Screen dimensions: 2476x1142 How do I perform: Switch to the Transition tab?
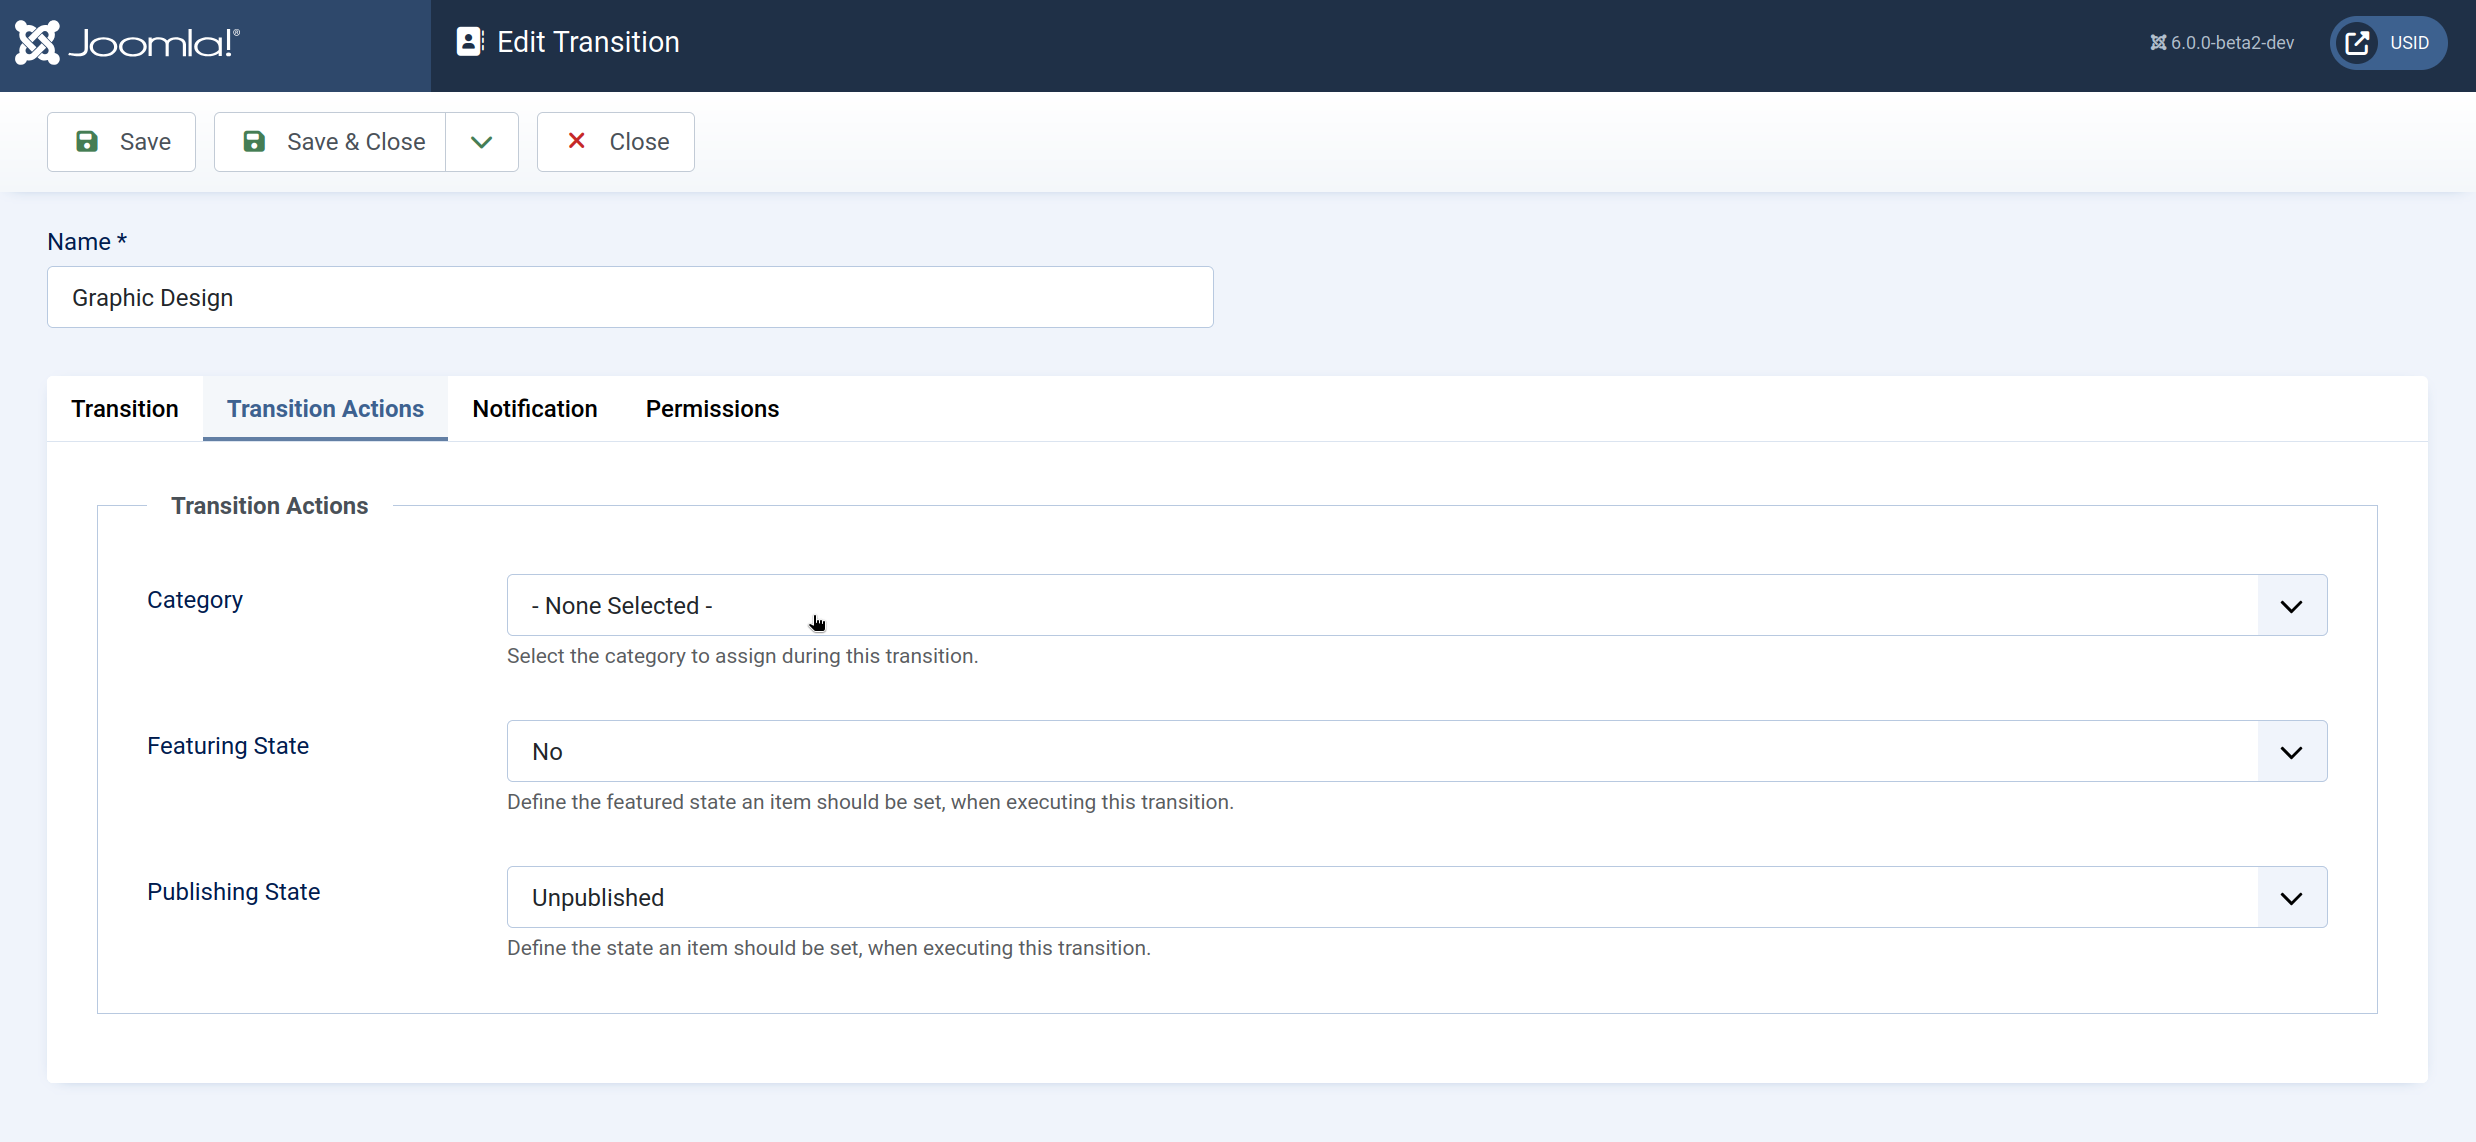(125, 409)
